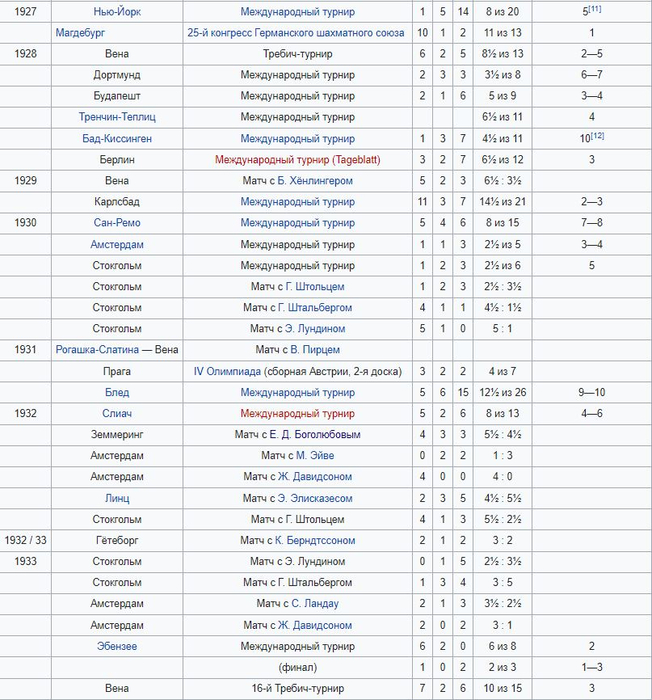Select the Дортмунд city cell
652x700 pixels.
pos(117,75)
